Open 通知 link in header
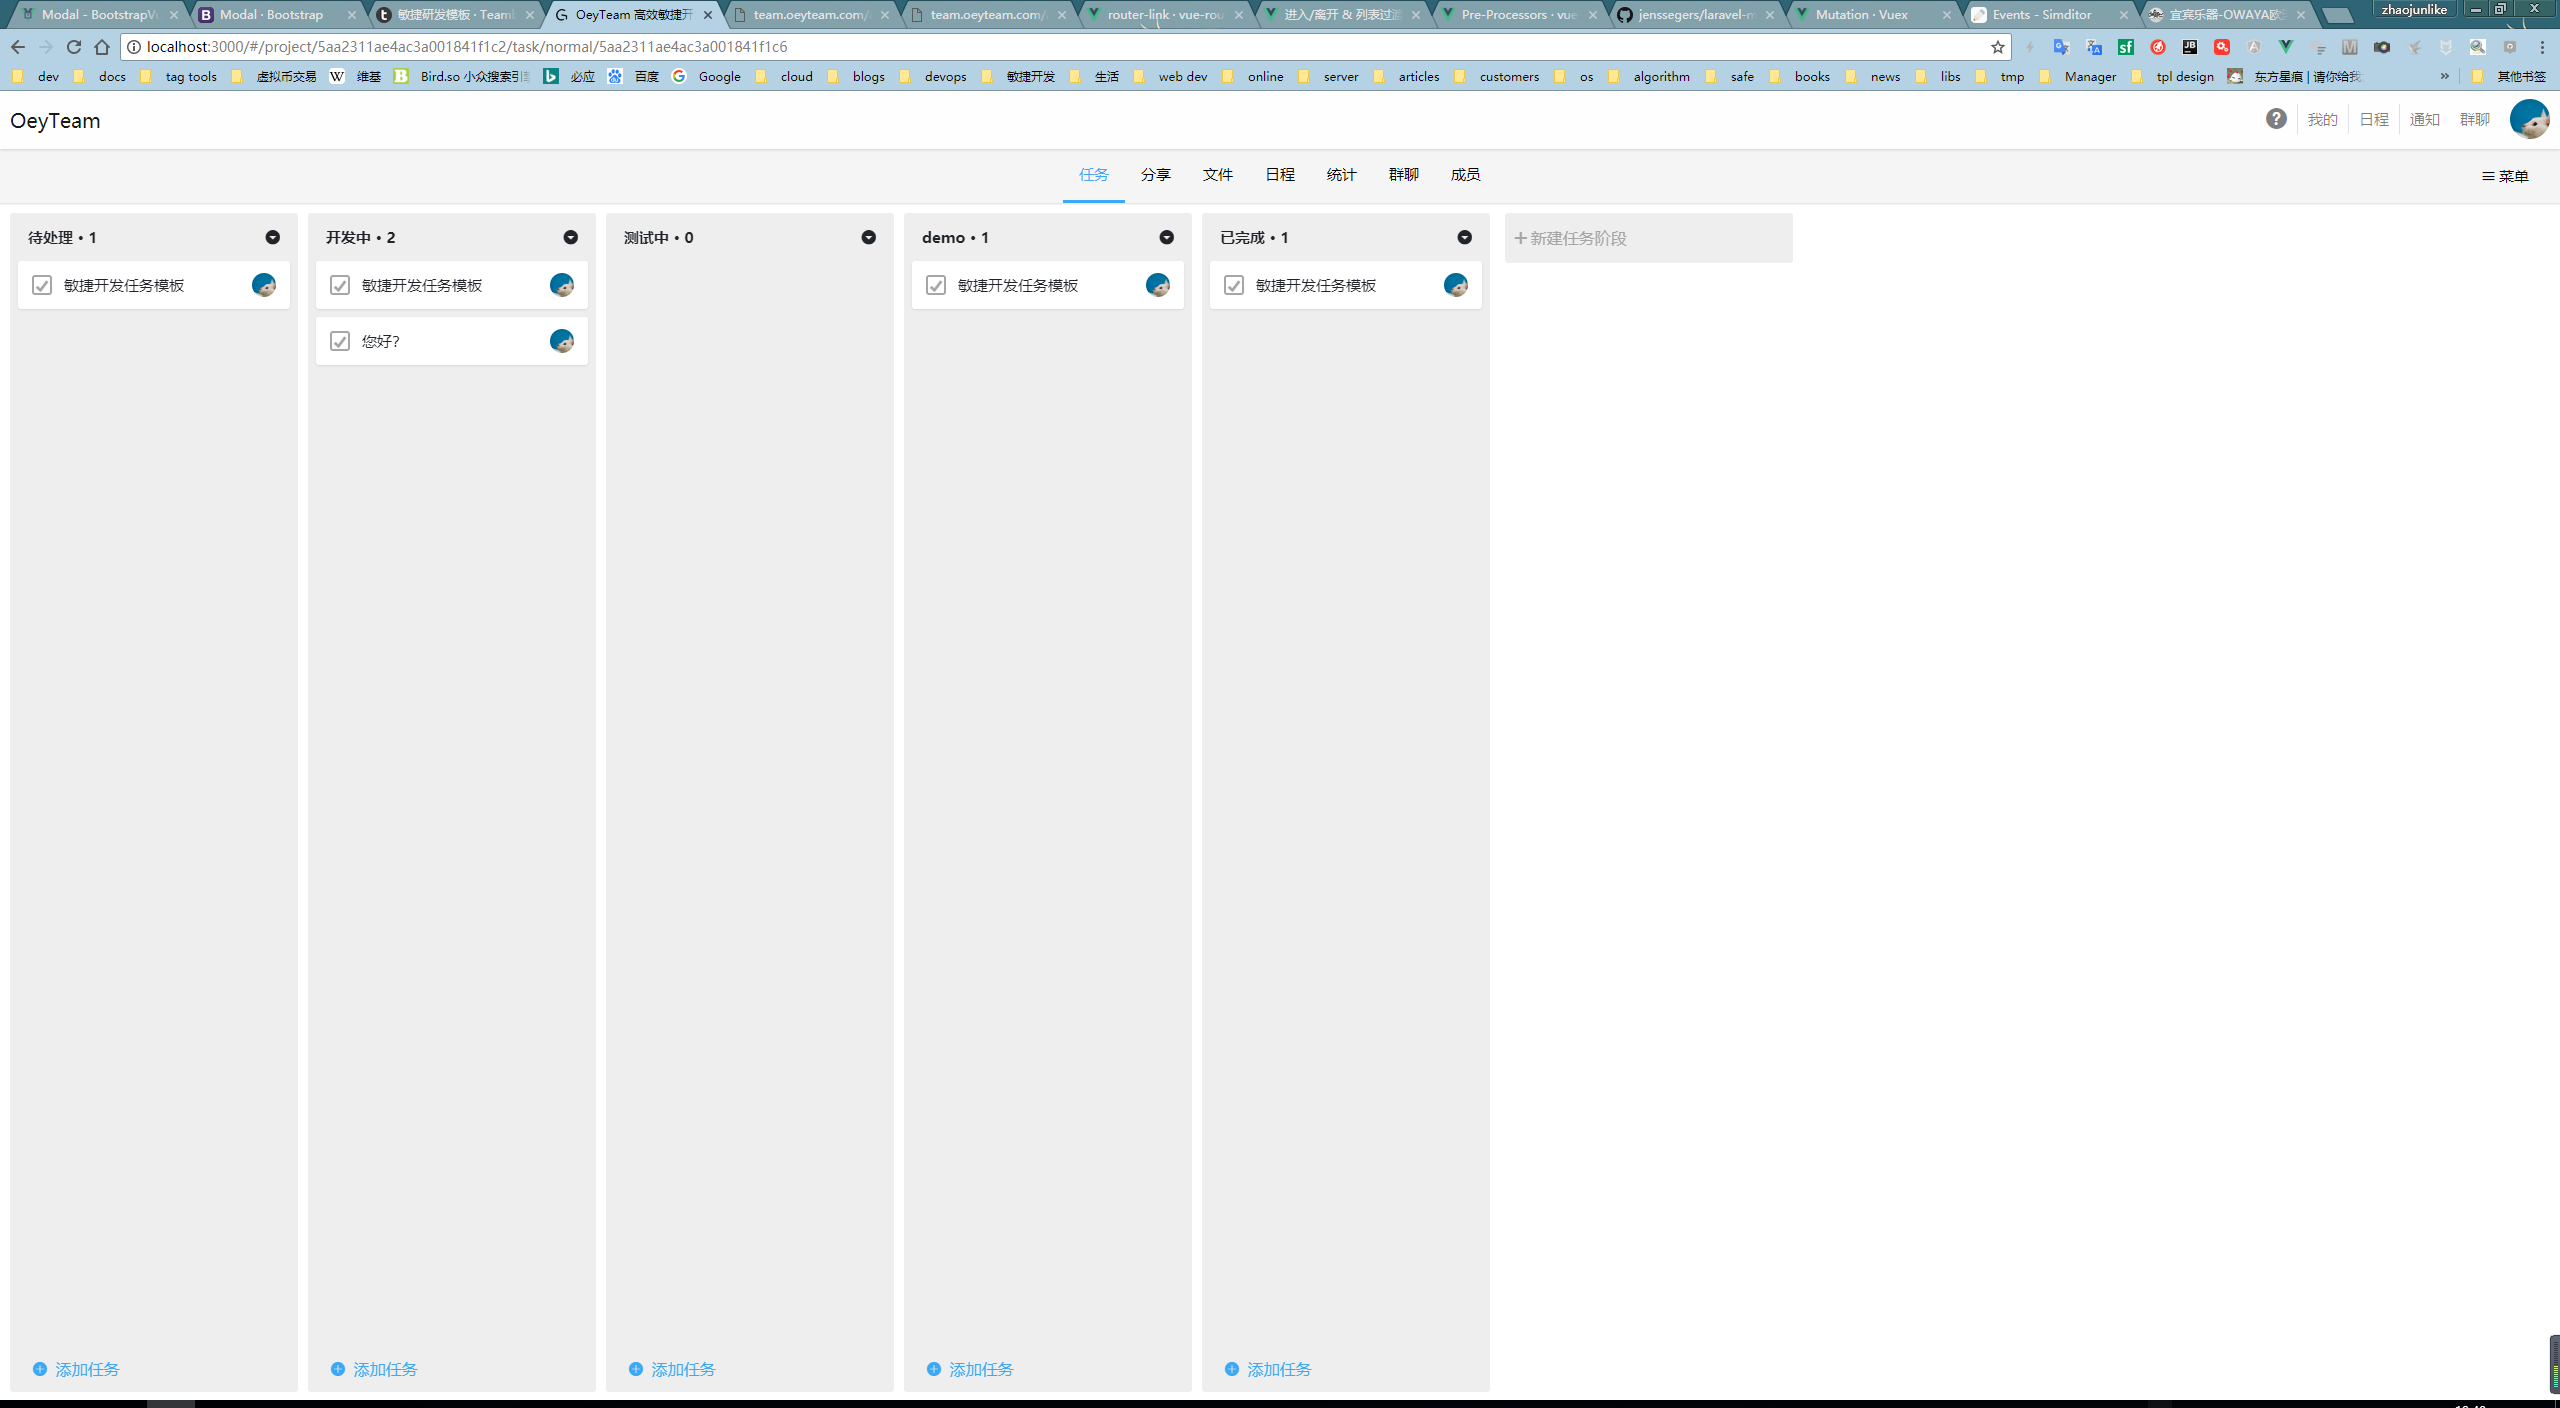Screen dimensions: 2560x1408 point(2424,120)
